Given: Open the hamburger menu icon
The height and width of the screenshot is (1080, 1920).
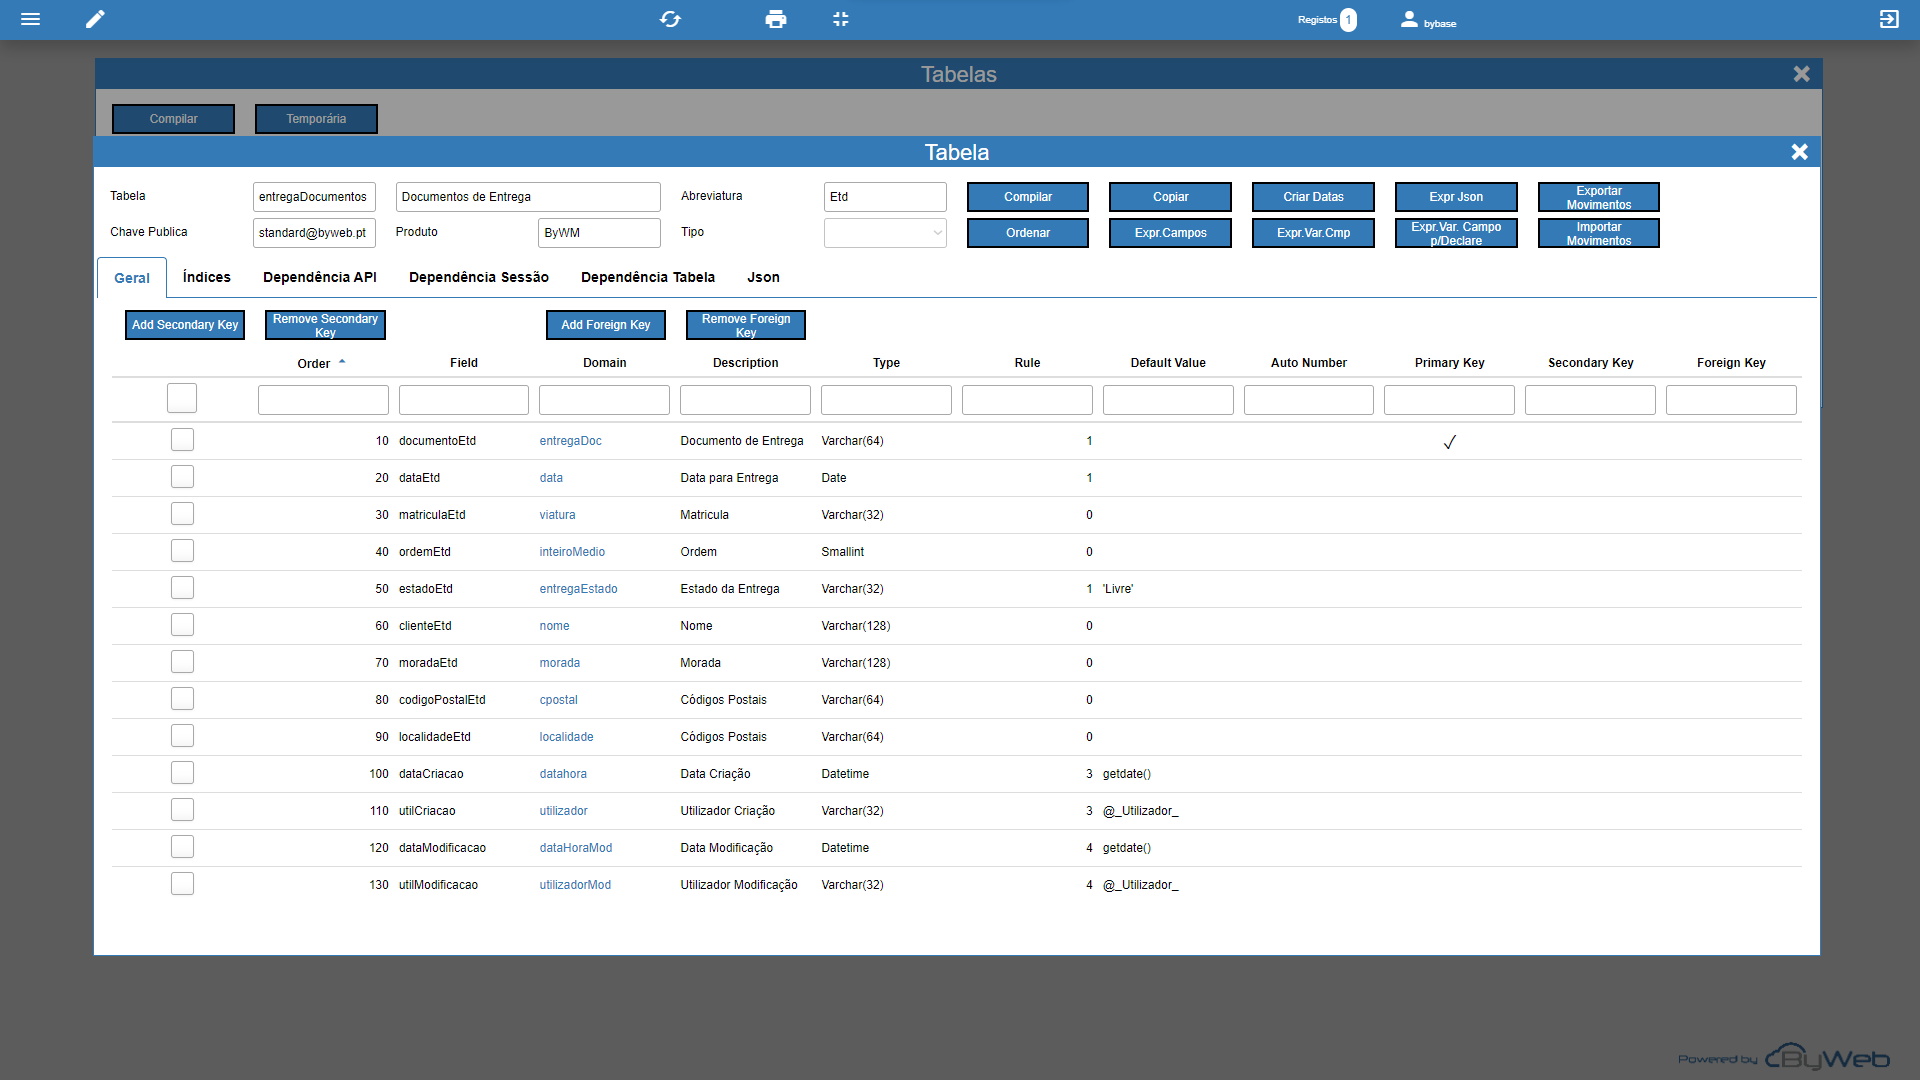Looking at the screenshot, I should coord(31,19).
